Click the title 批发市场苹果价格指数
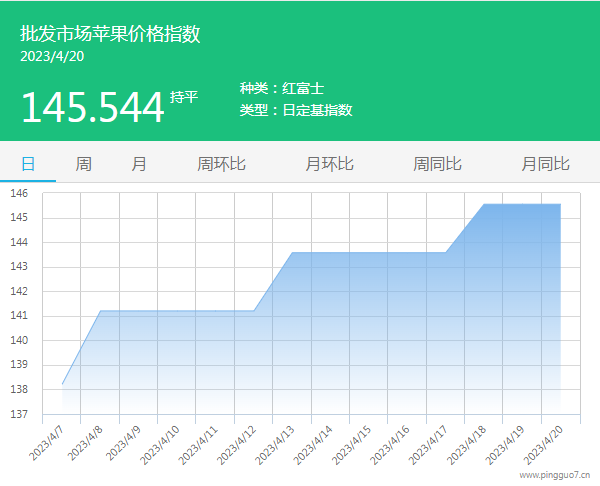 110,33
